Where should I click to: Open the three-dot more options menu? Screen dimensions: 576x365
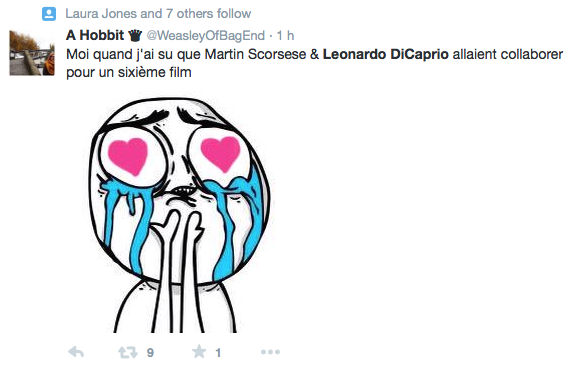pyautogui.click(x=270, y=352)
